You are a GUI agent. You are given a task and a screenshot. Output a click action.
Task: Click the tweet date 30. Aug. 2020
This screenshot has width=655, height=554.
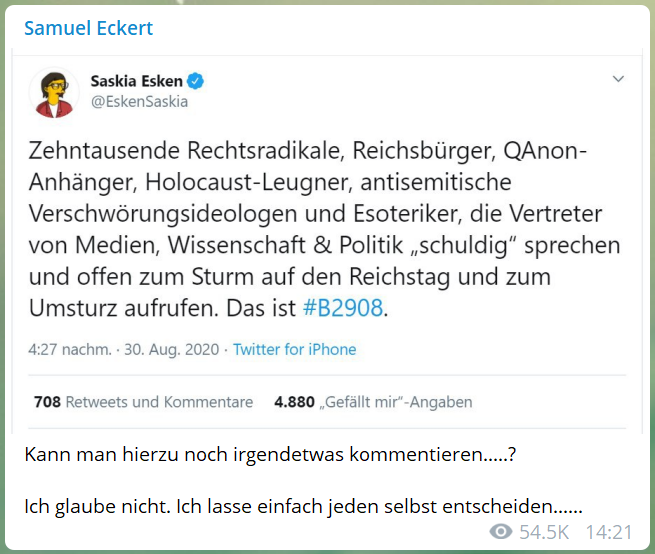click(175, 349)
